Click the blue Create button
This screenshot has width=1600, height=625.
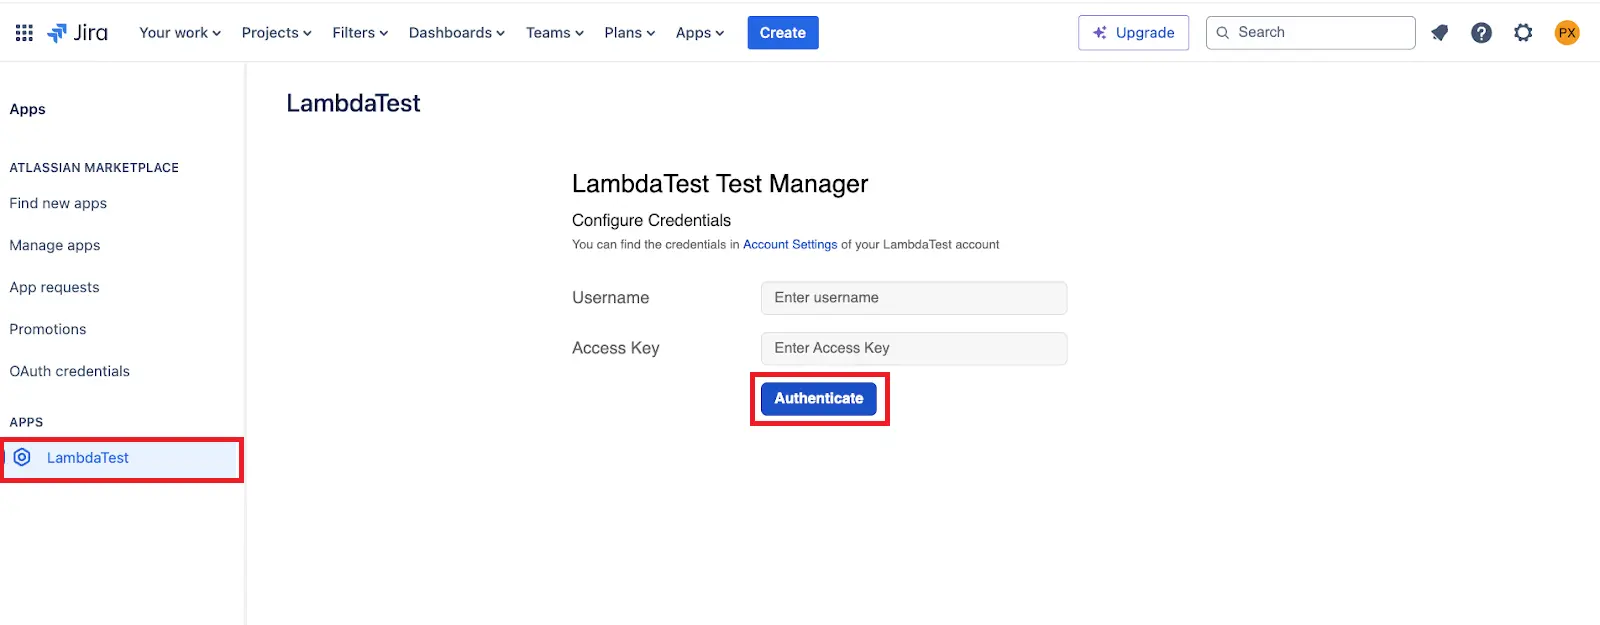[x=782, y=33]
